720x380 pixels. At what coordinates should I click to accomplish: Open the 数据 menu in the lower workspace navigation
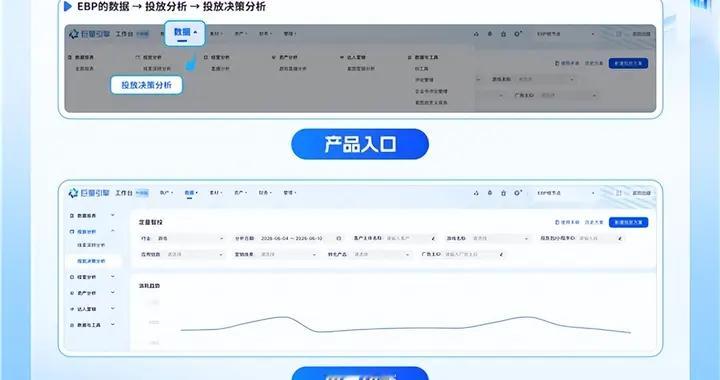coord(191,193)
